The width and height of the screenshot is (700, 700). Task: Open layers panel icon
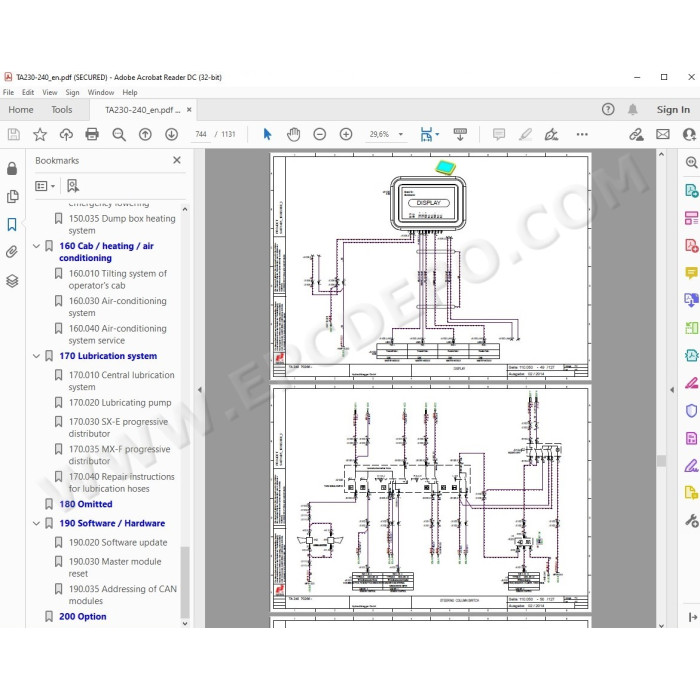12,281
